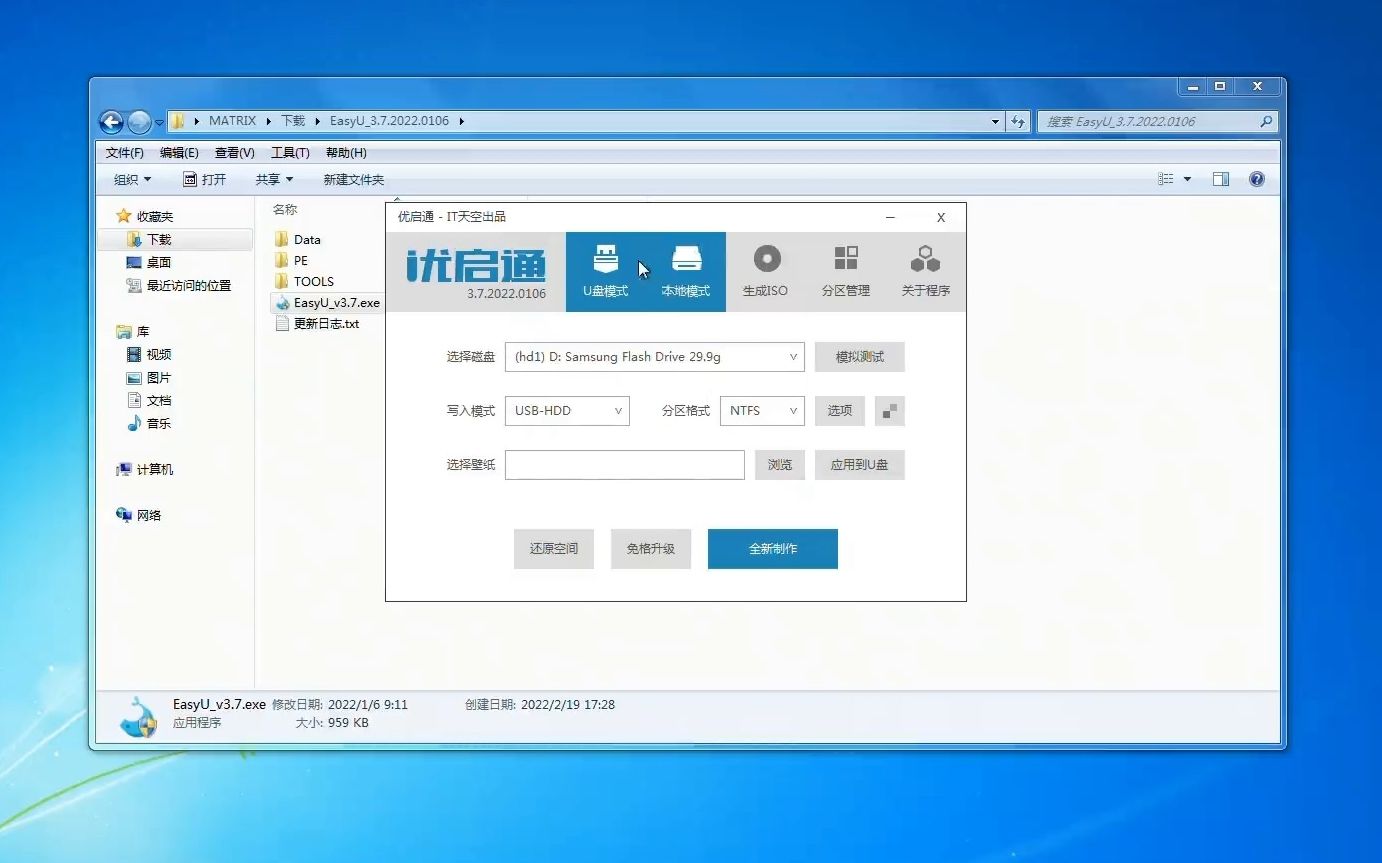Screen dimensions: 1382x863
Task: Click the folder icon in address bar
Action: (178, 121)
